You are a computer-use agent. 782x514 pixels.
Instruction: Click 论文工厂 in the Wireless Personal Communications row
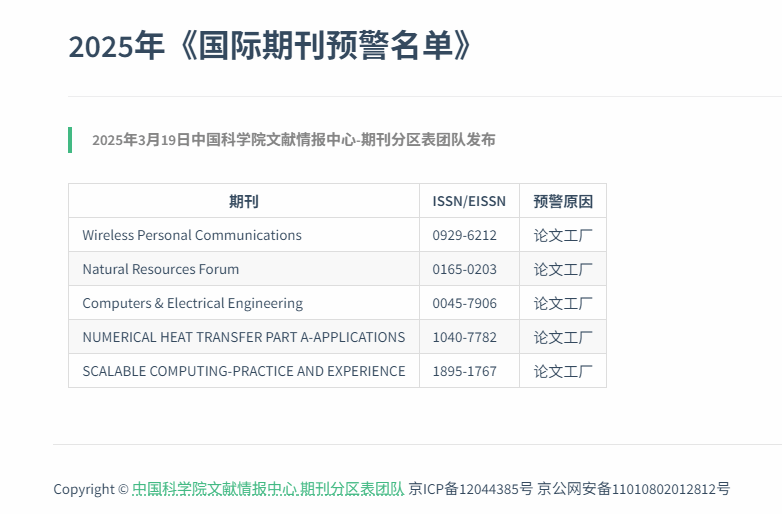pos(563,235)
